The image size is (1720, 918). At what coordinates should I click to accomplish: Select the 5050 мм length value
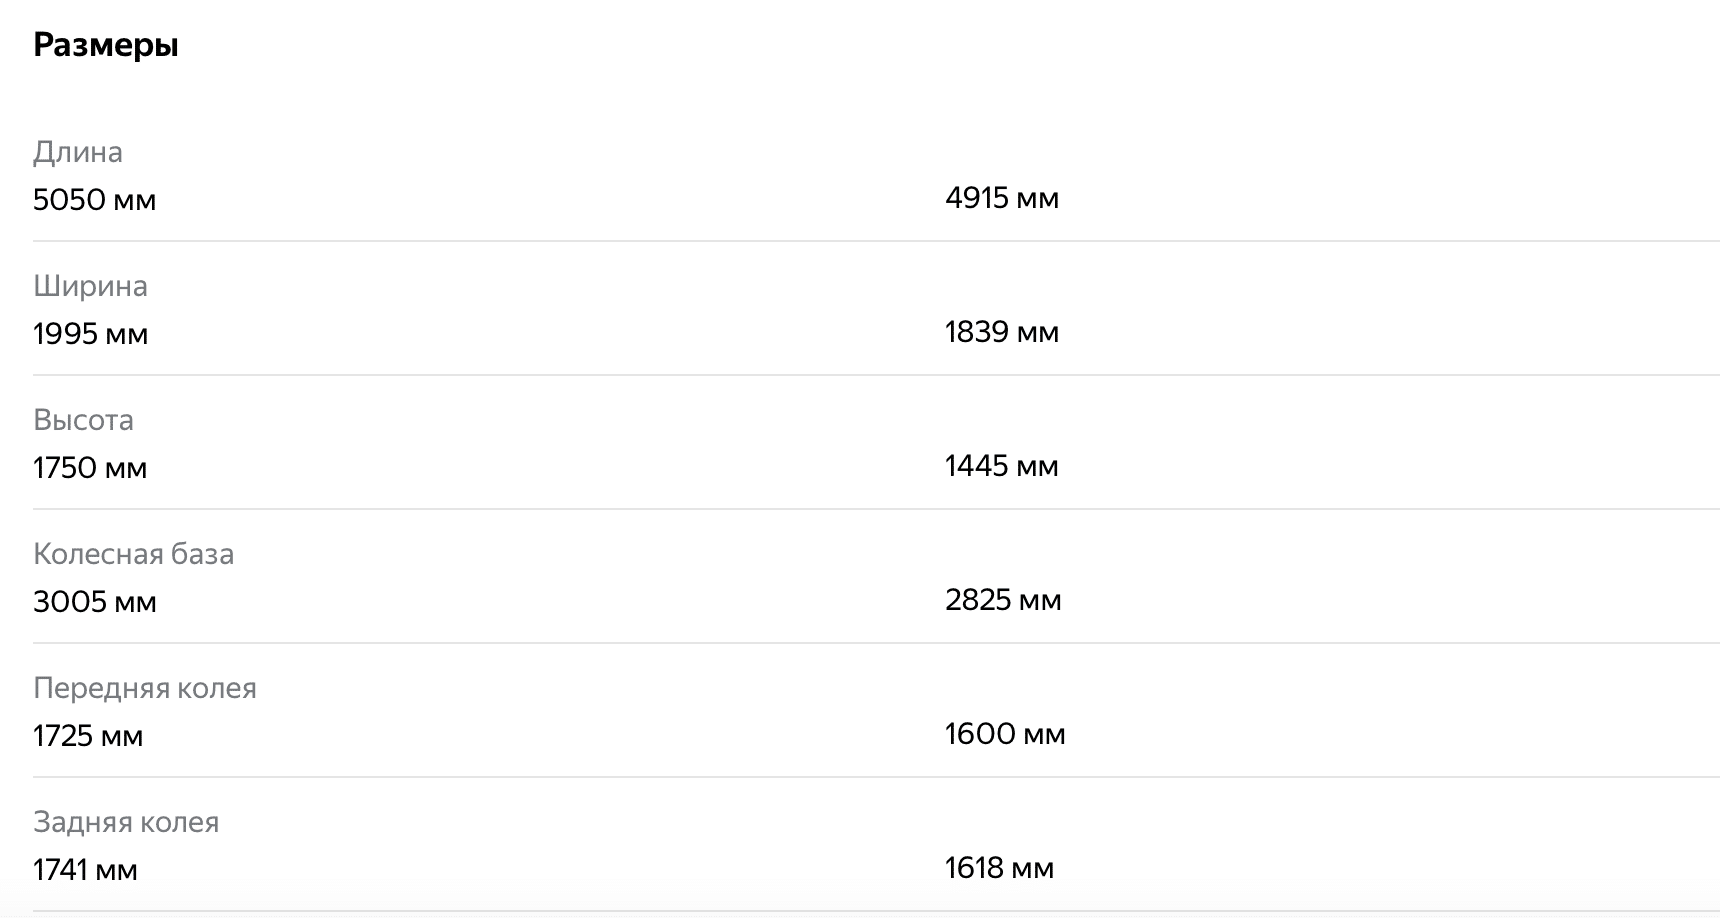point(94,200)
